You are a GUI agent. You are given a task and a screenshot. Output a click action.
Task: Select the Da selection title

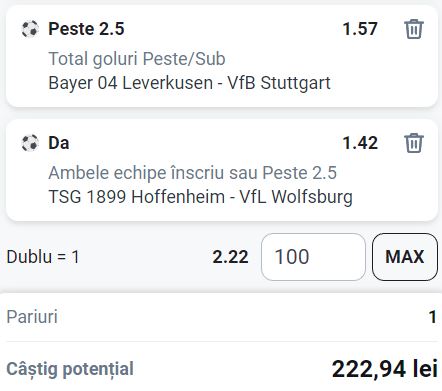click(59, 143)
